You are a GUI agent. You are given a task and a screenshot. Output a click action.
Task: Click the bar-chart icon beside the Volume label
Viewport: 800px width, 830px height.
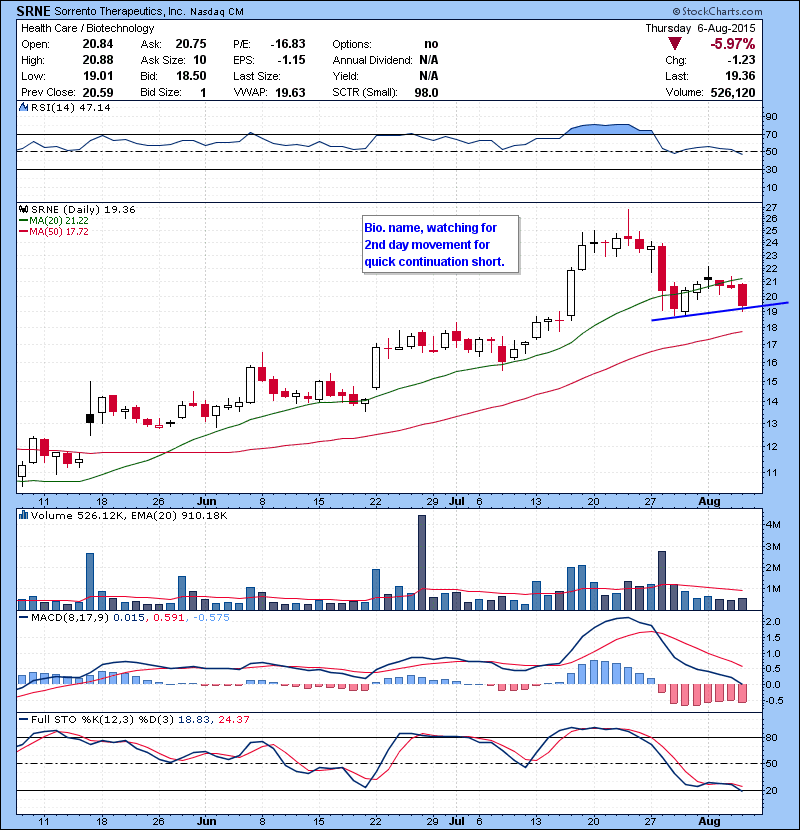[23, 515]
